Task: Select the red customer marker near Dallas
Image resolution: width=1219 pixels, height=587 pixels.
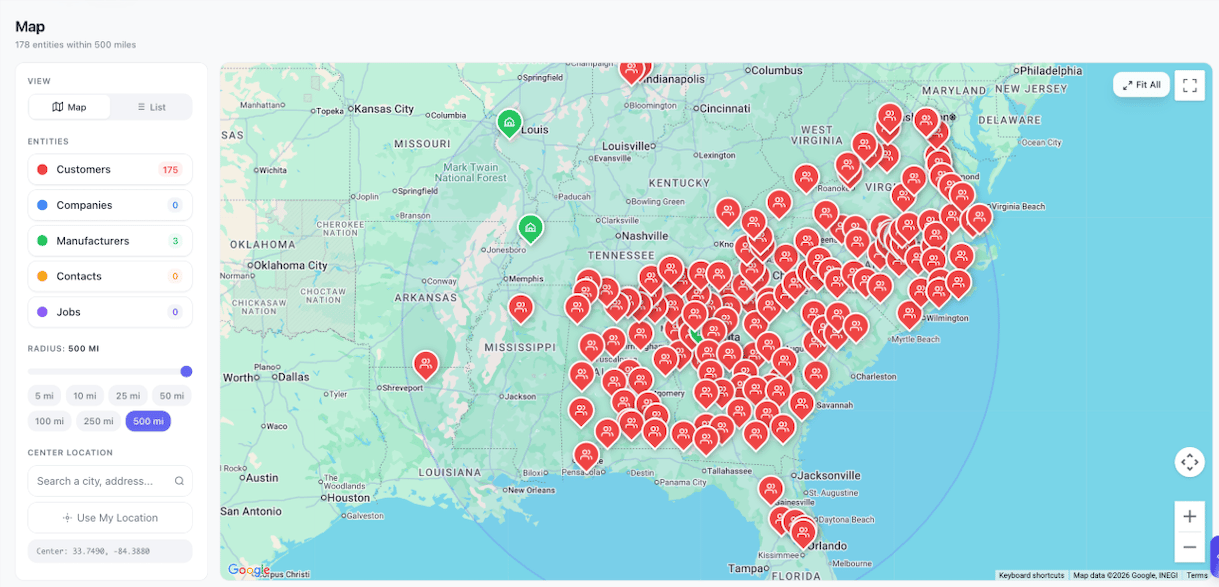Action: pos(426,365)
